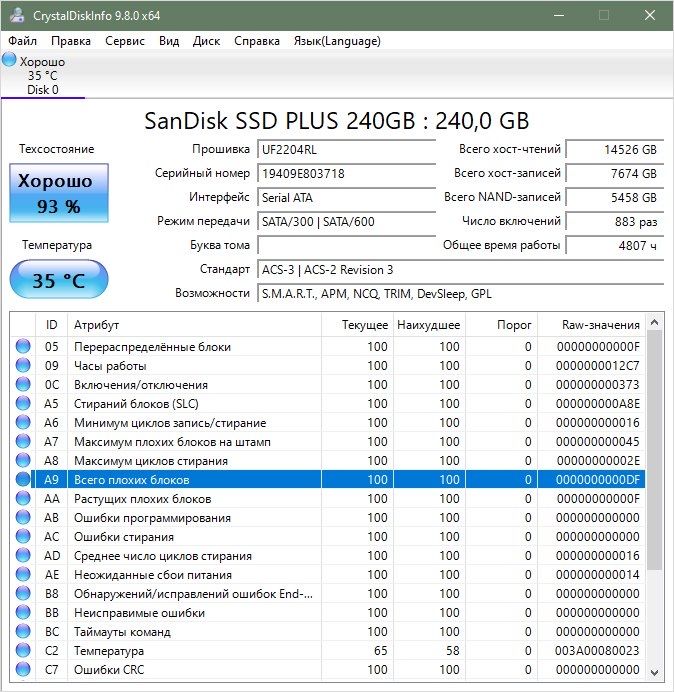Viewport: 674px width, 692px height.
Task: Open the Сервис menu
Action: pyautogui.click(x=125, y=41)
